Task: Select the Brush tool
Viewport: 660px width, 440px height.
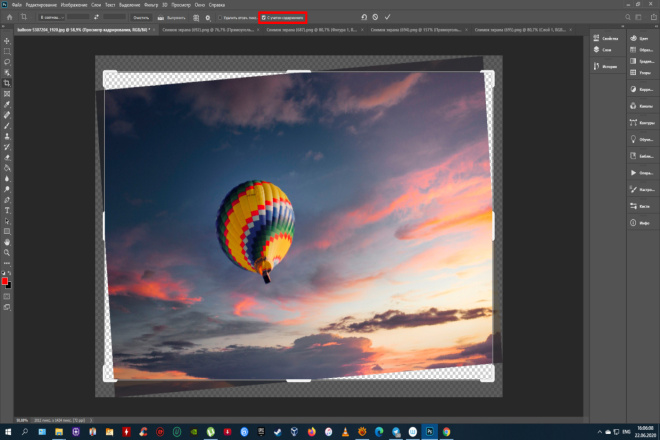Action: click(7, 126)
